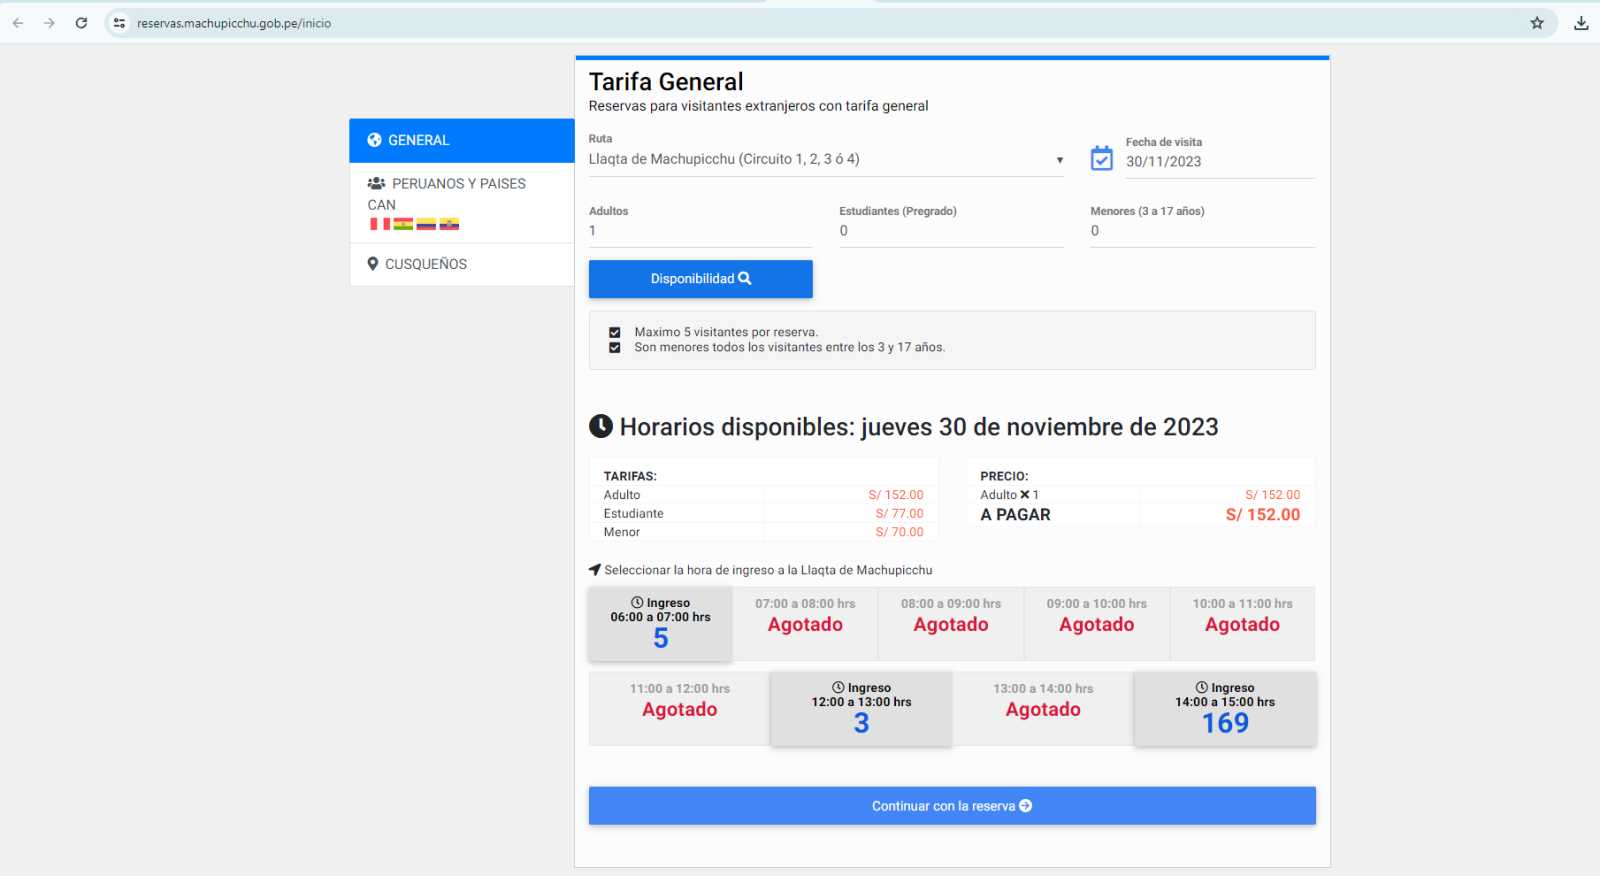Viewport: 1600px width, 876px height.
Task: Click the sold-out 08:00 a 09:00 hrs slot
Action: point(951,624)
